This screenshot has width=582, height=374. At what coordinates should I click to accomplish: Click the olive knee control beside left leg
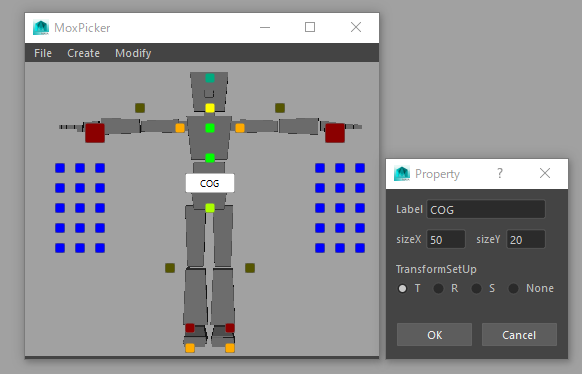click(x=170, y=268)
